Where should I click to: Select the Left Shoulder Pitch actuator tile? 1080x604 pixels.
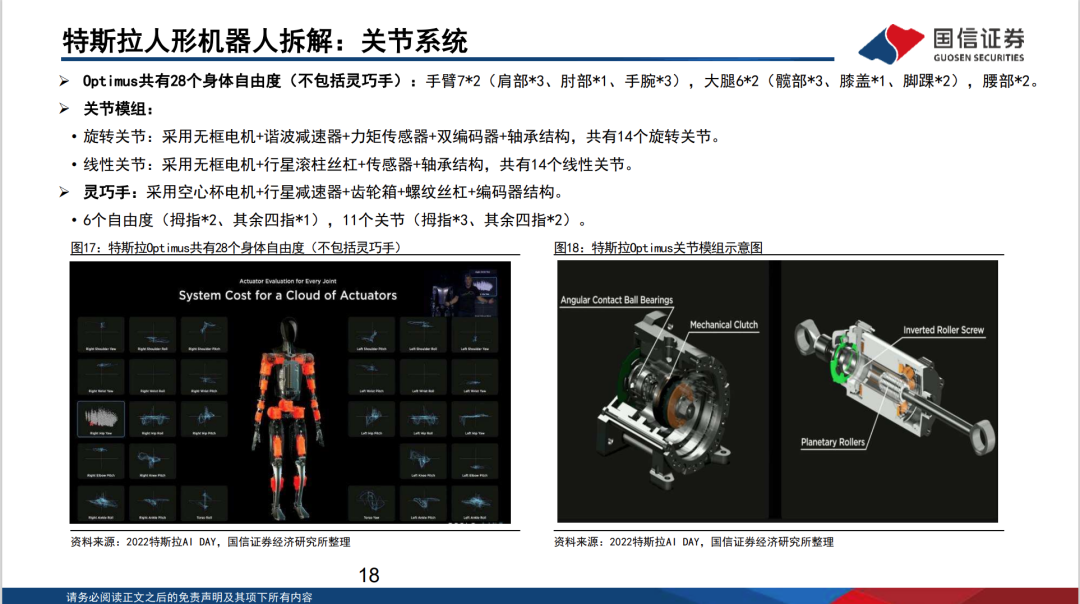tap(371, 335)
